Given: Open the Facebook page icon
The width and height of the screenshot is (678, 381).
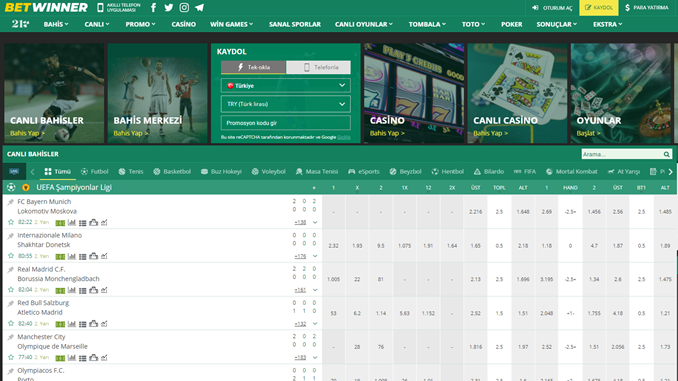Looking at the screenshot, I should [154, 7].
